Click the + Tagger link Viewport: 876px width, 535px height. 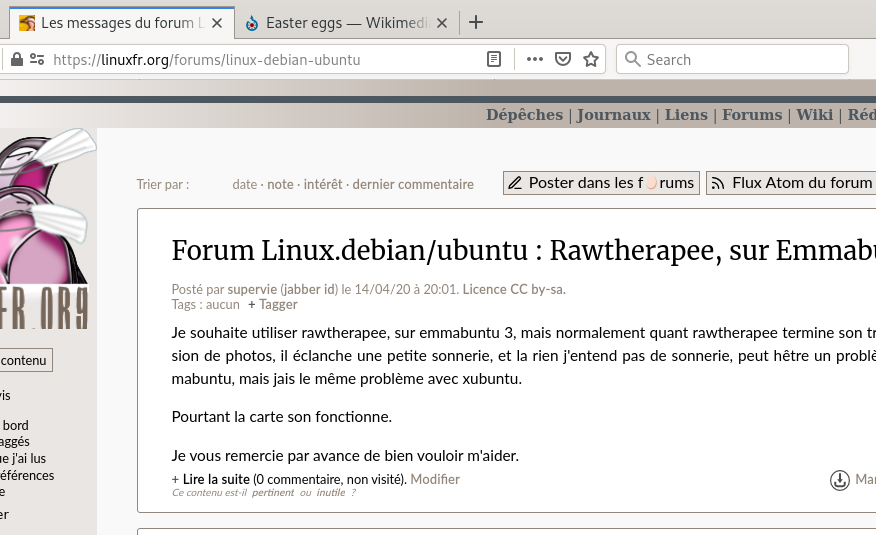(x=272, y=304)
